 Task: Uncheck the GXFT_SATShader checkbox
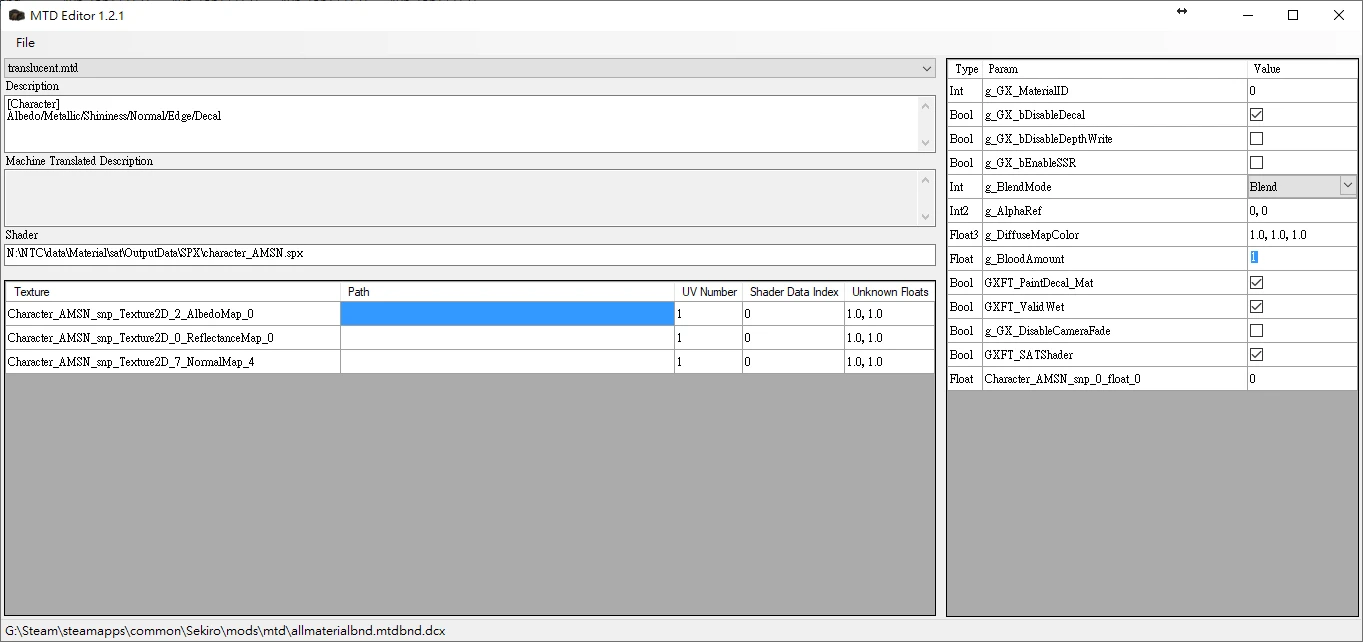coord(1256,355)
